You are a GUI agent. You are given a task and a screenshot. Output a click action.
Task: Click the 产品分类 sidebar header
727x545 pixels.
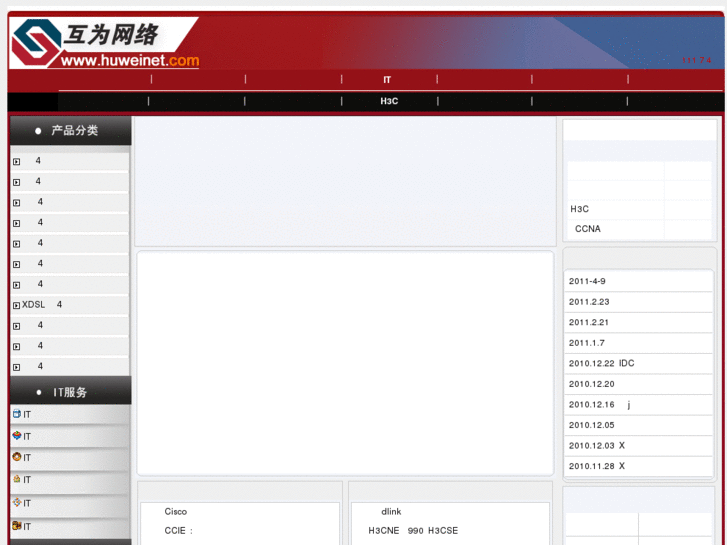tap(70, 130)
